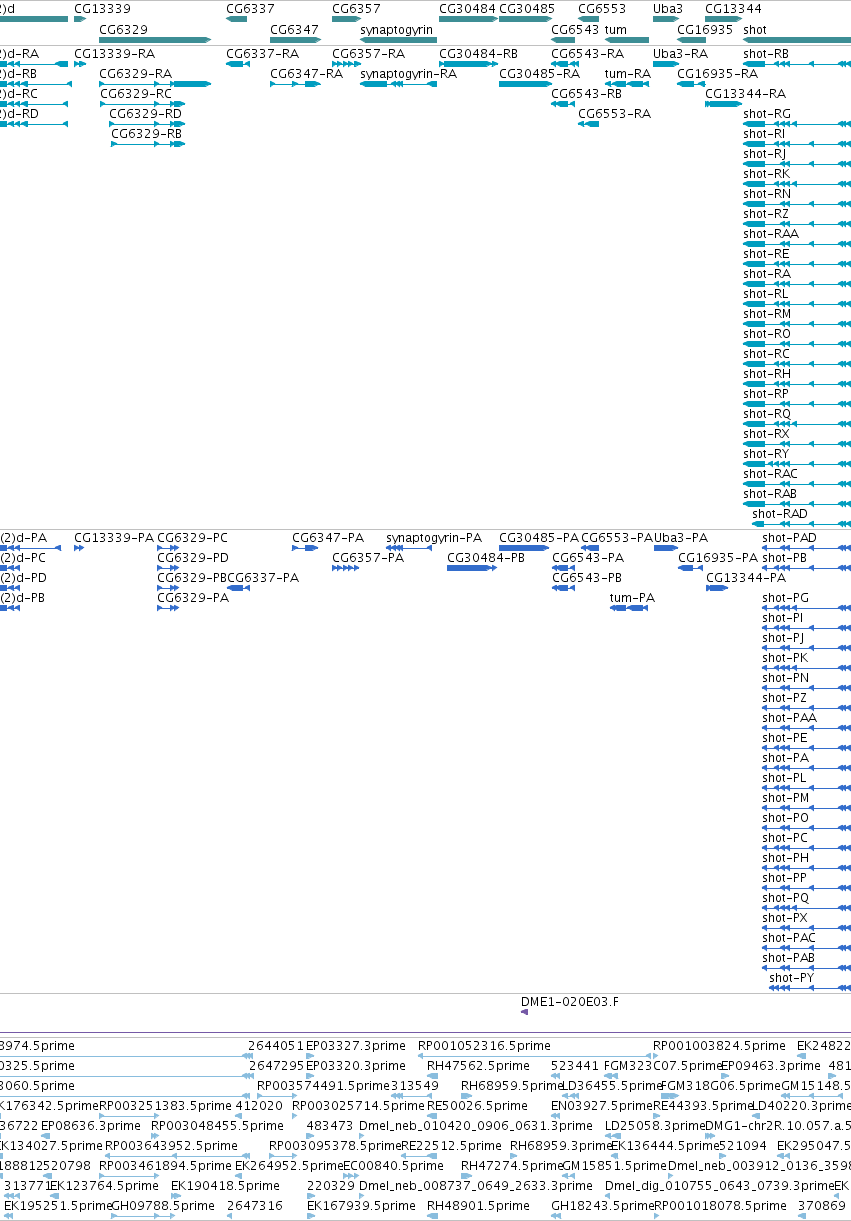The height and width of the screenshot is (1221, 851).
Task: Select transcript Uba3-RA
Action: pos(680,53)
